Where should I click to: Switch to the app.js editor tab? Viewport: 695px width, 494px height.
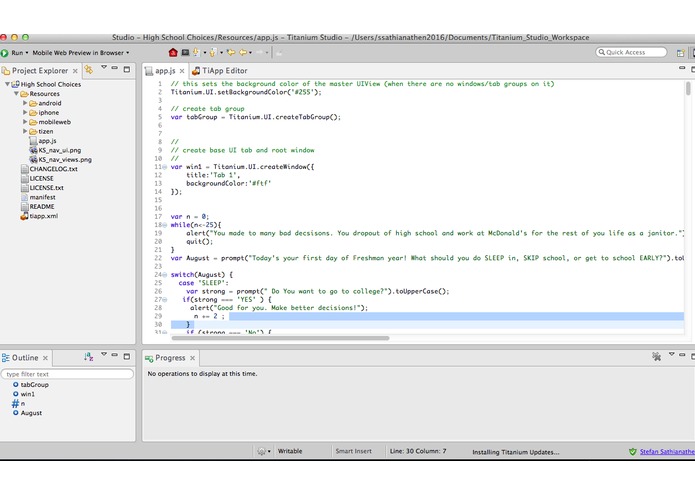point(165,70)
